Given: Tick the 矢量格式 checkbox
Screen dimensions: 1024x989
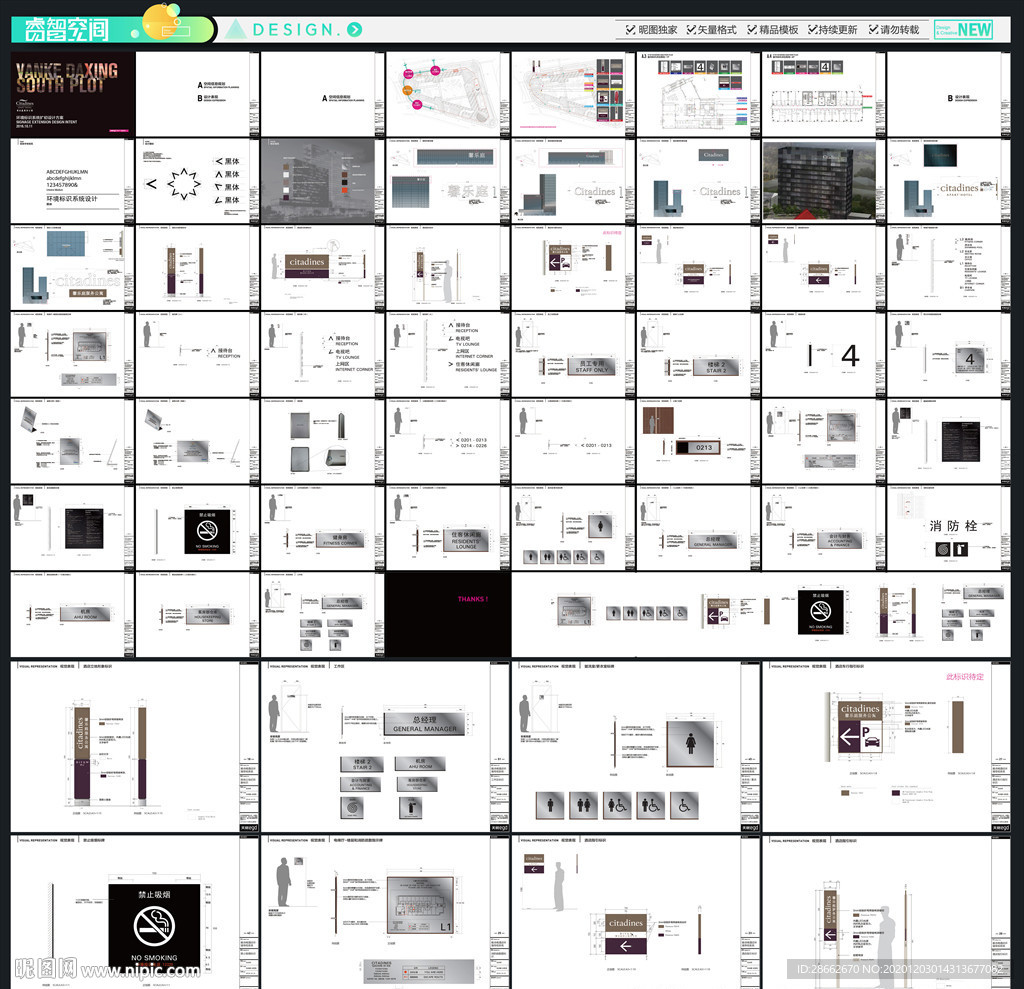Looking at the screenshot, I should tap(691, 29).
